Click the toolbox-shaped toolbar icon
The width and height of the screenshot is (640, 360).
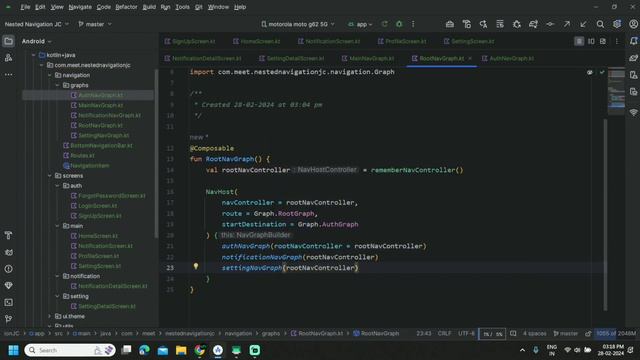pos(449,24)
